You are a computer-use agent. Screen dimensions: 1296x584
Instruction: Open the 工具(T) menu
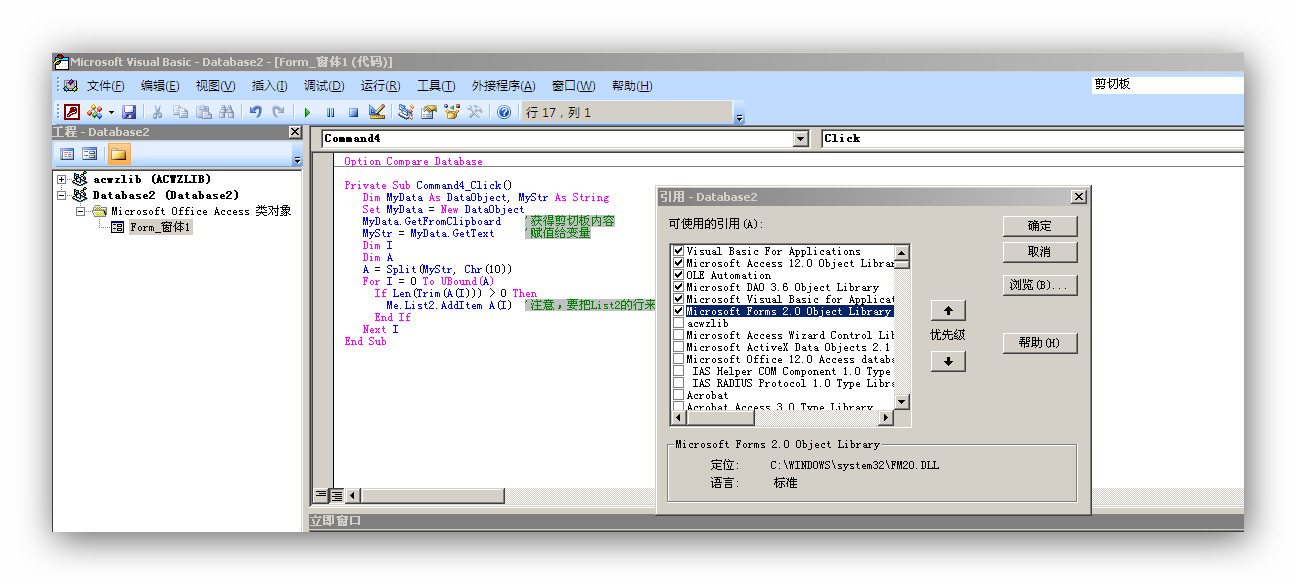click(435, 86)
